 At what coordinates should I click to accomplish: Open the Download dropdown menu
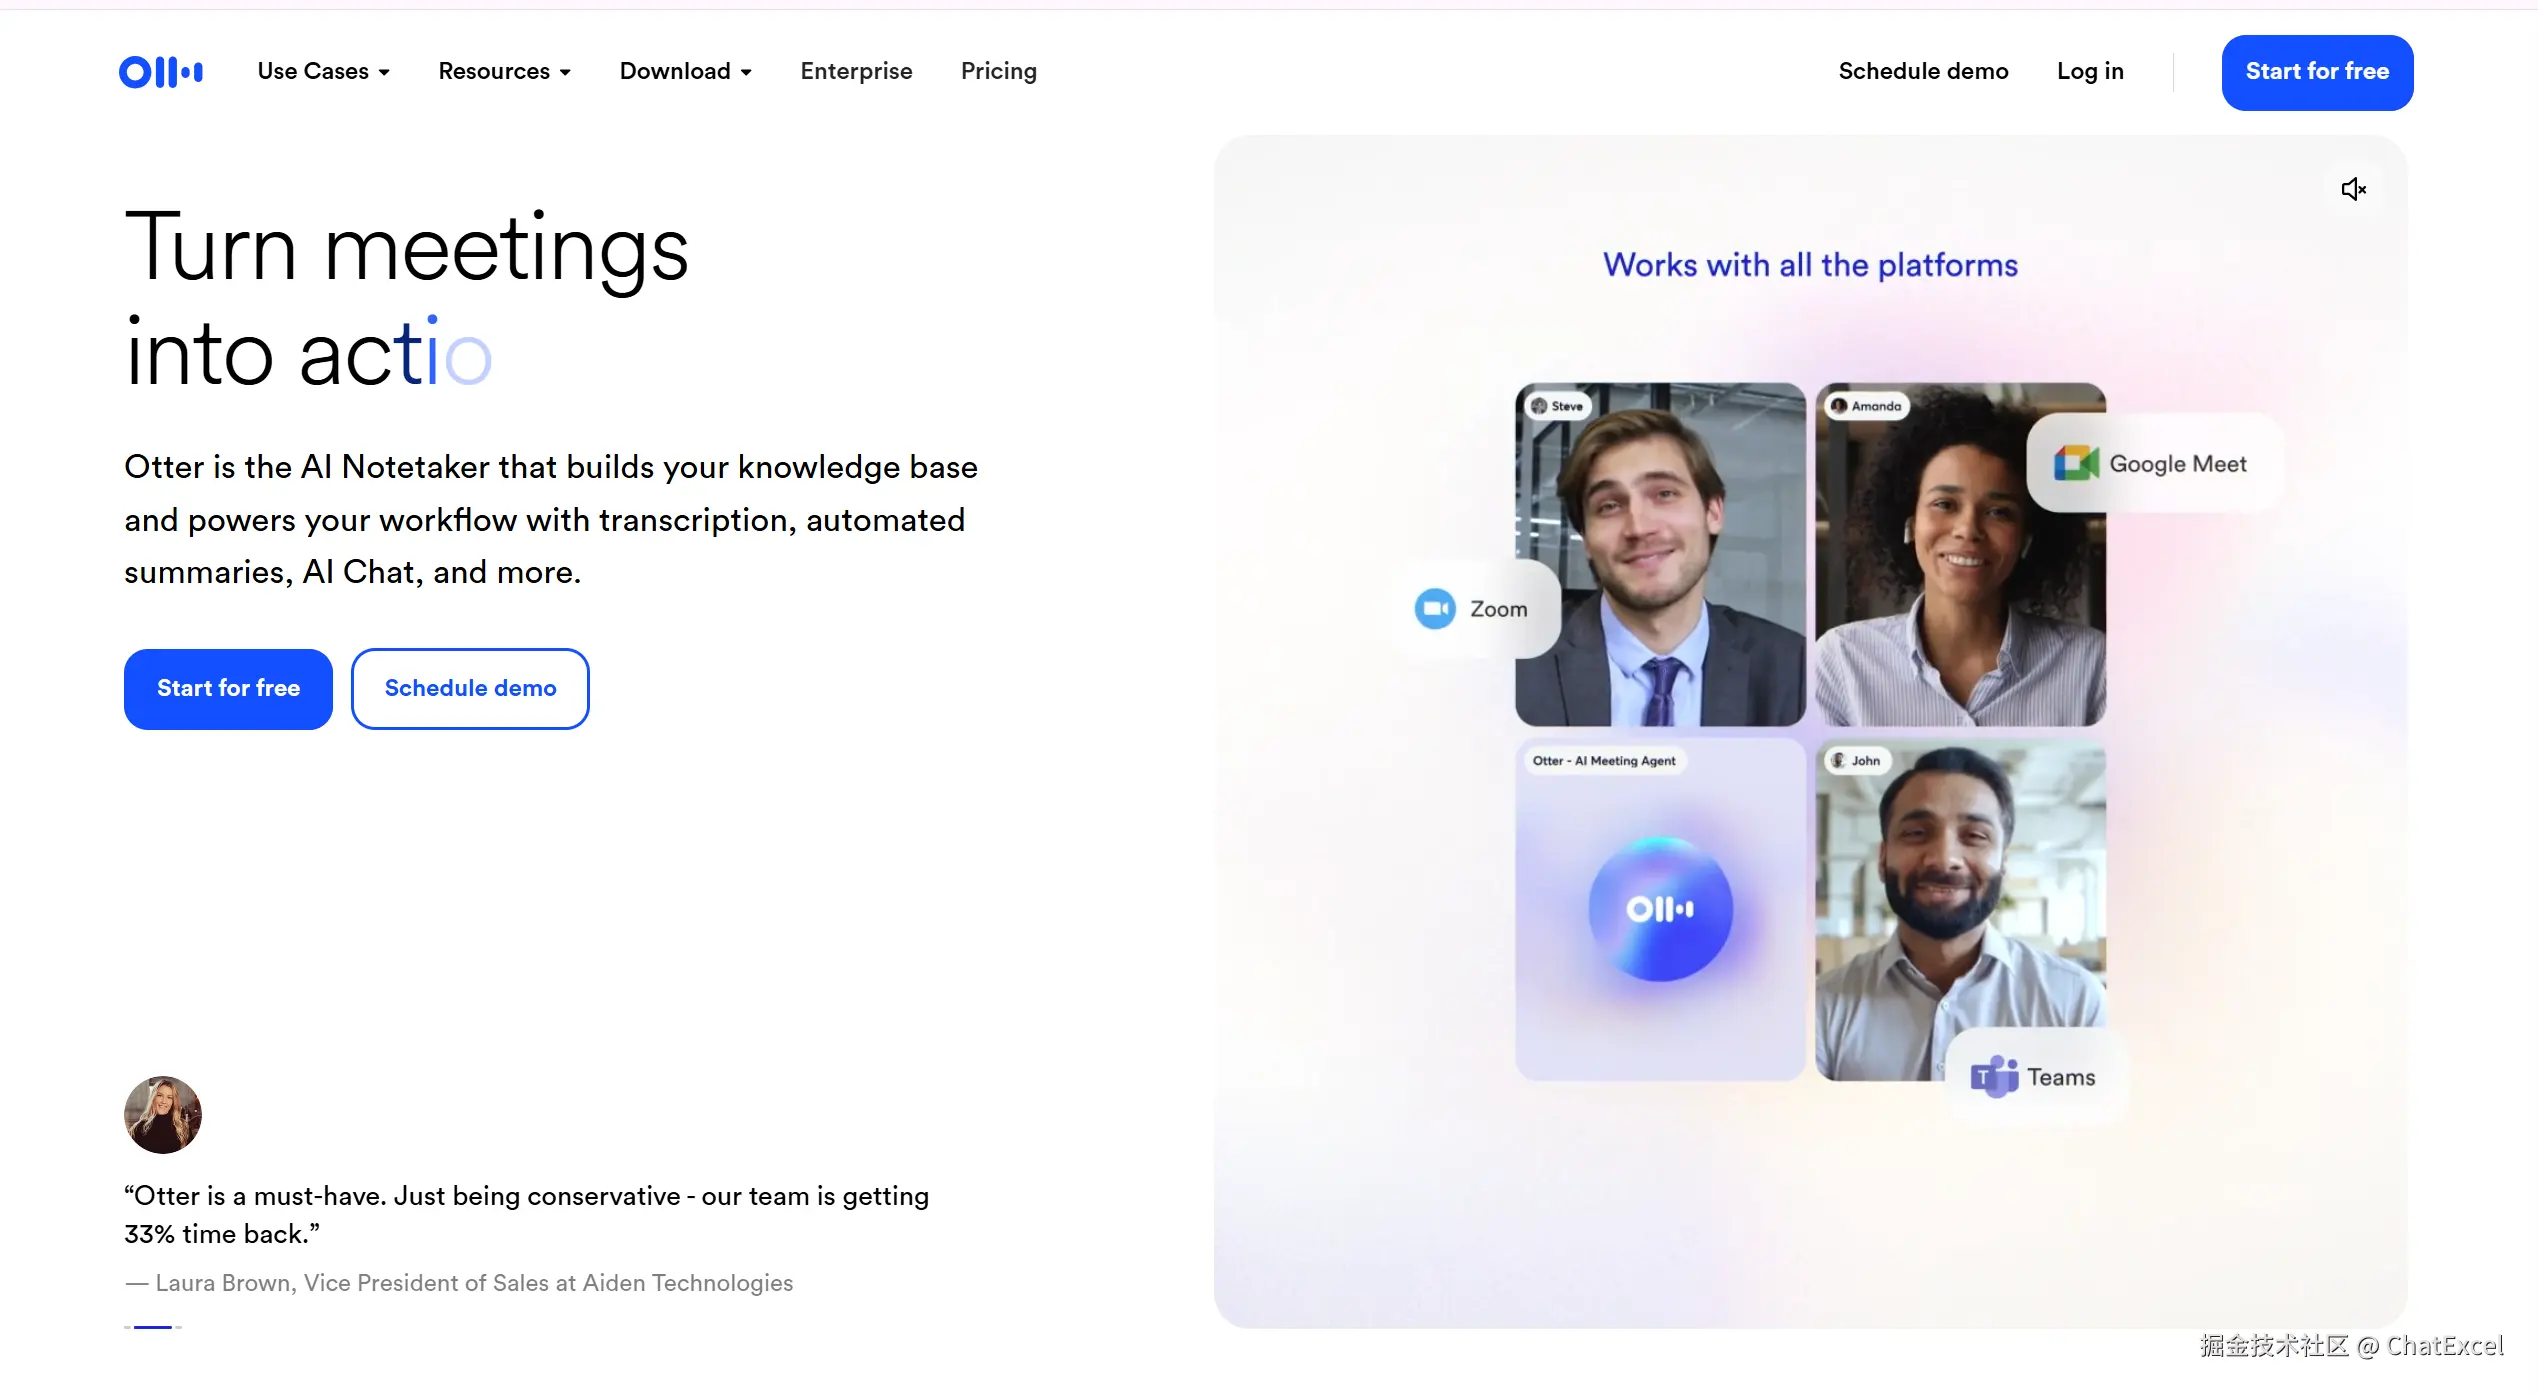tap(685, 72)
